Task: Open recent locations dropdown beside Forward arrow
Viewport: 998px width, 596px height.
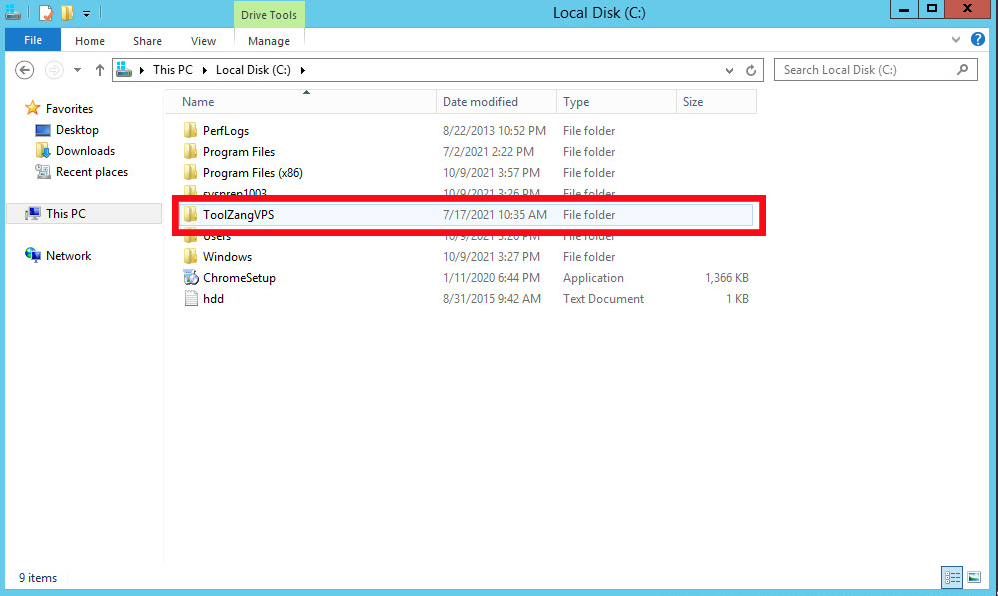Action: click(x=78, y=70)
